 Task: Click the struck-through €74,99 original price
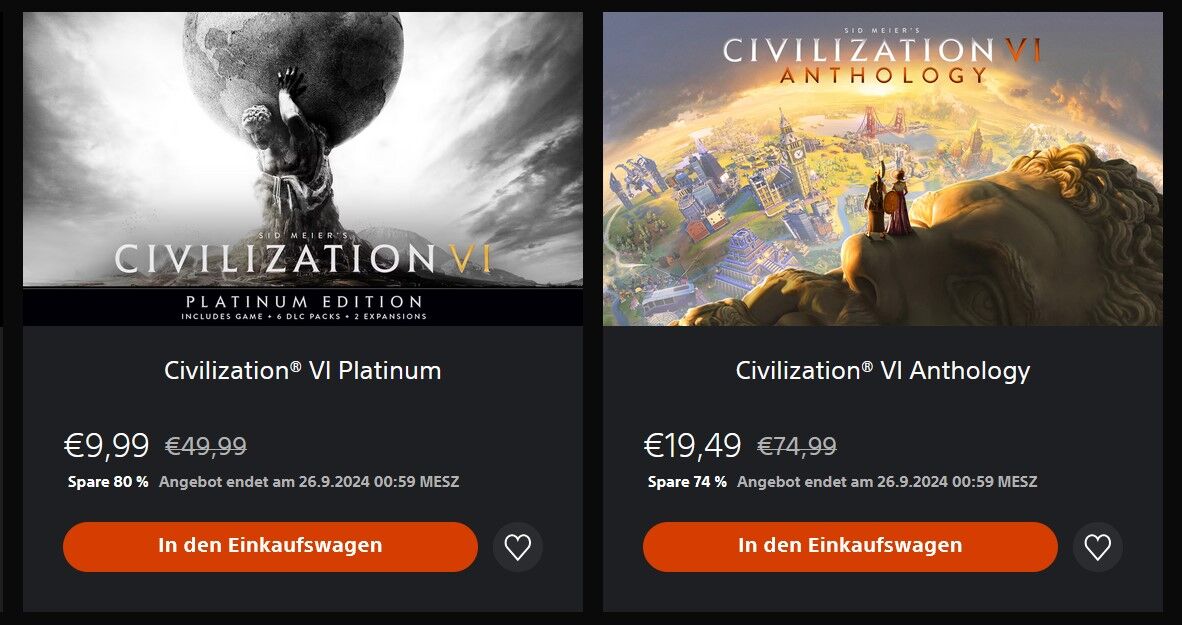pos(796,446)
